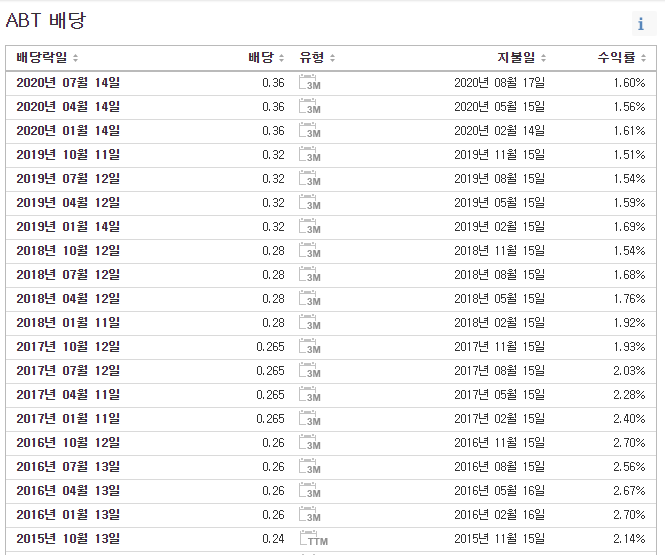Image resolution: width=665 pixels, height=555 pixels.
Task: Click the ABT 배당 heading
Action: [x=46, y=20]
